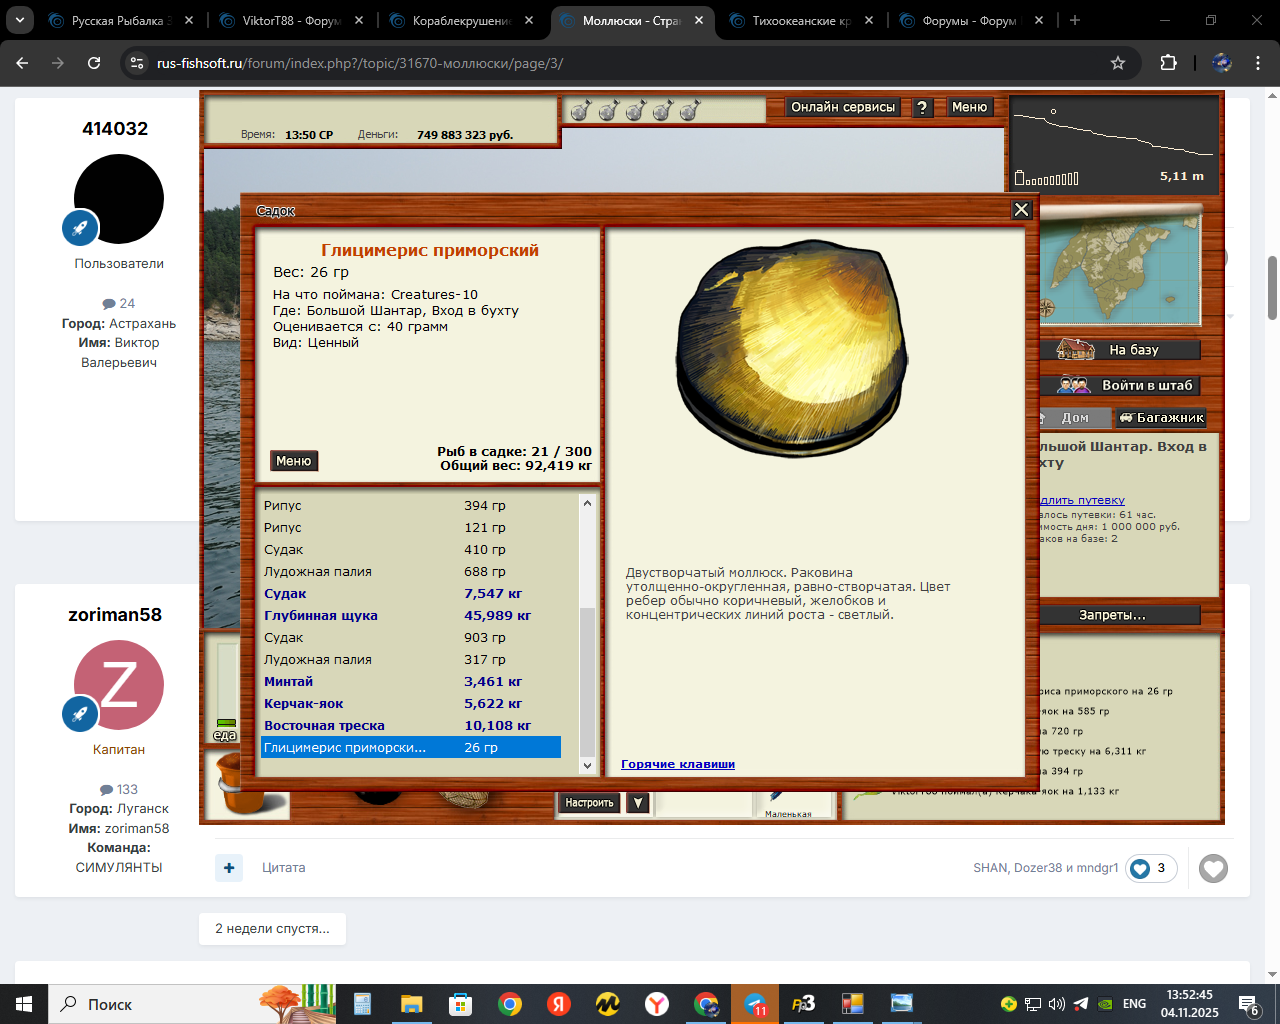Bookmark this page with the star icon
Viewport: 1280px width, 1024px height.
[x=1118, y=63]
